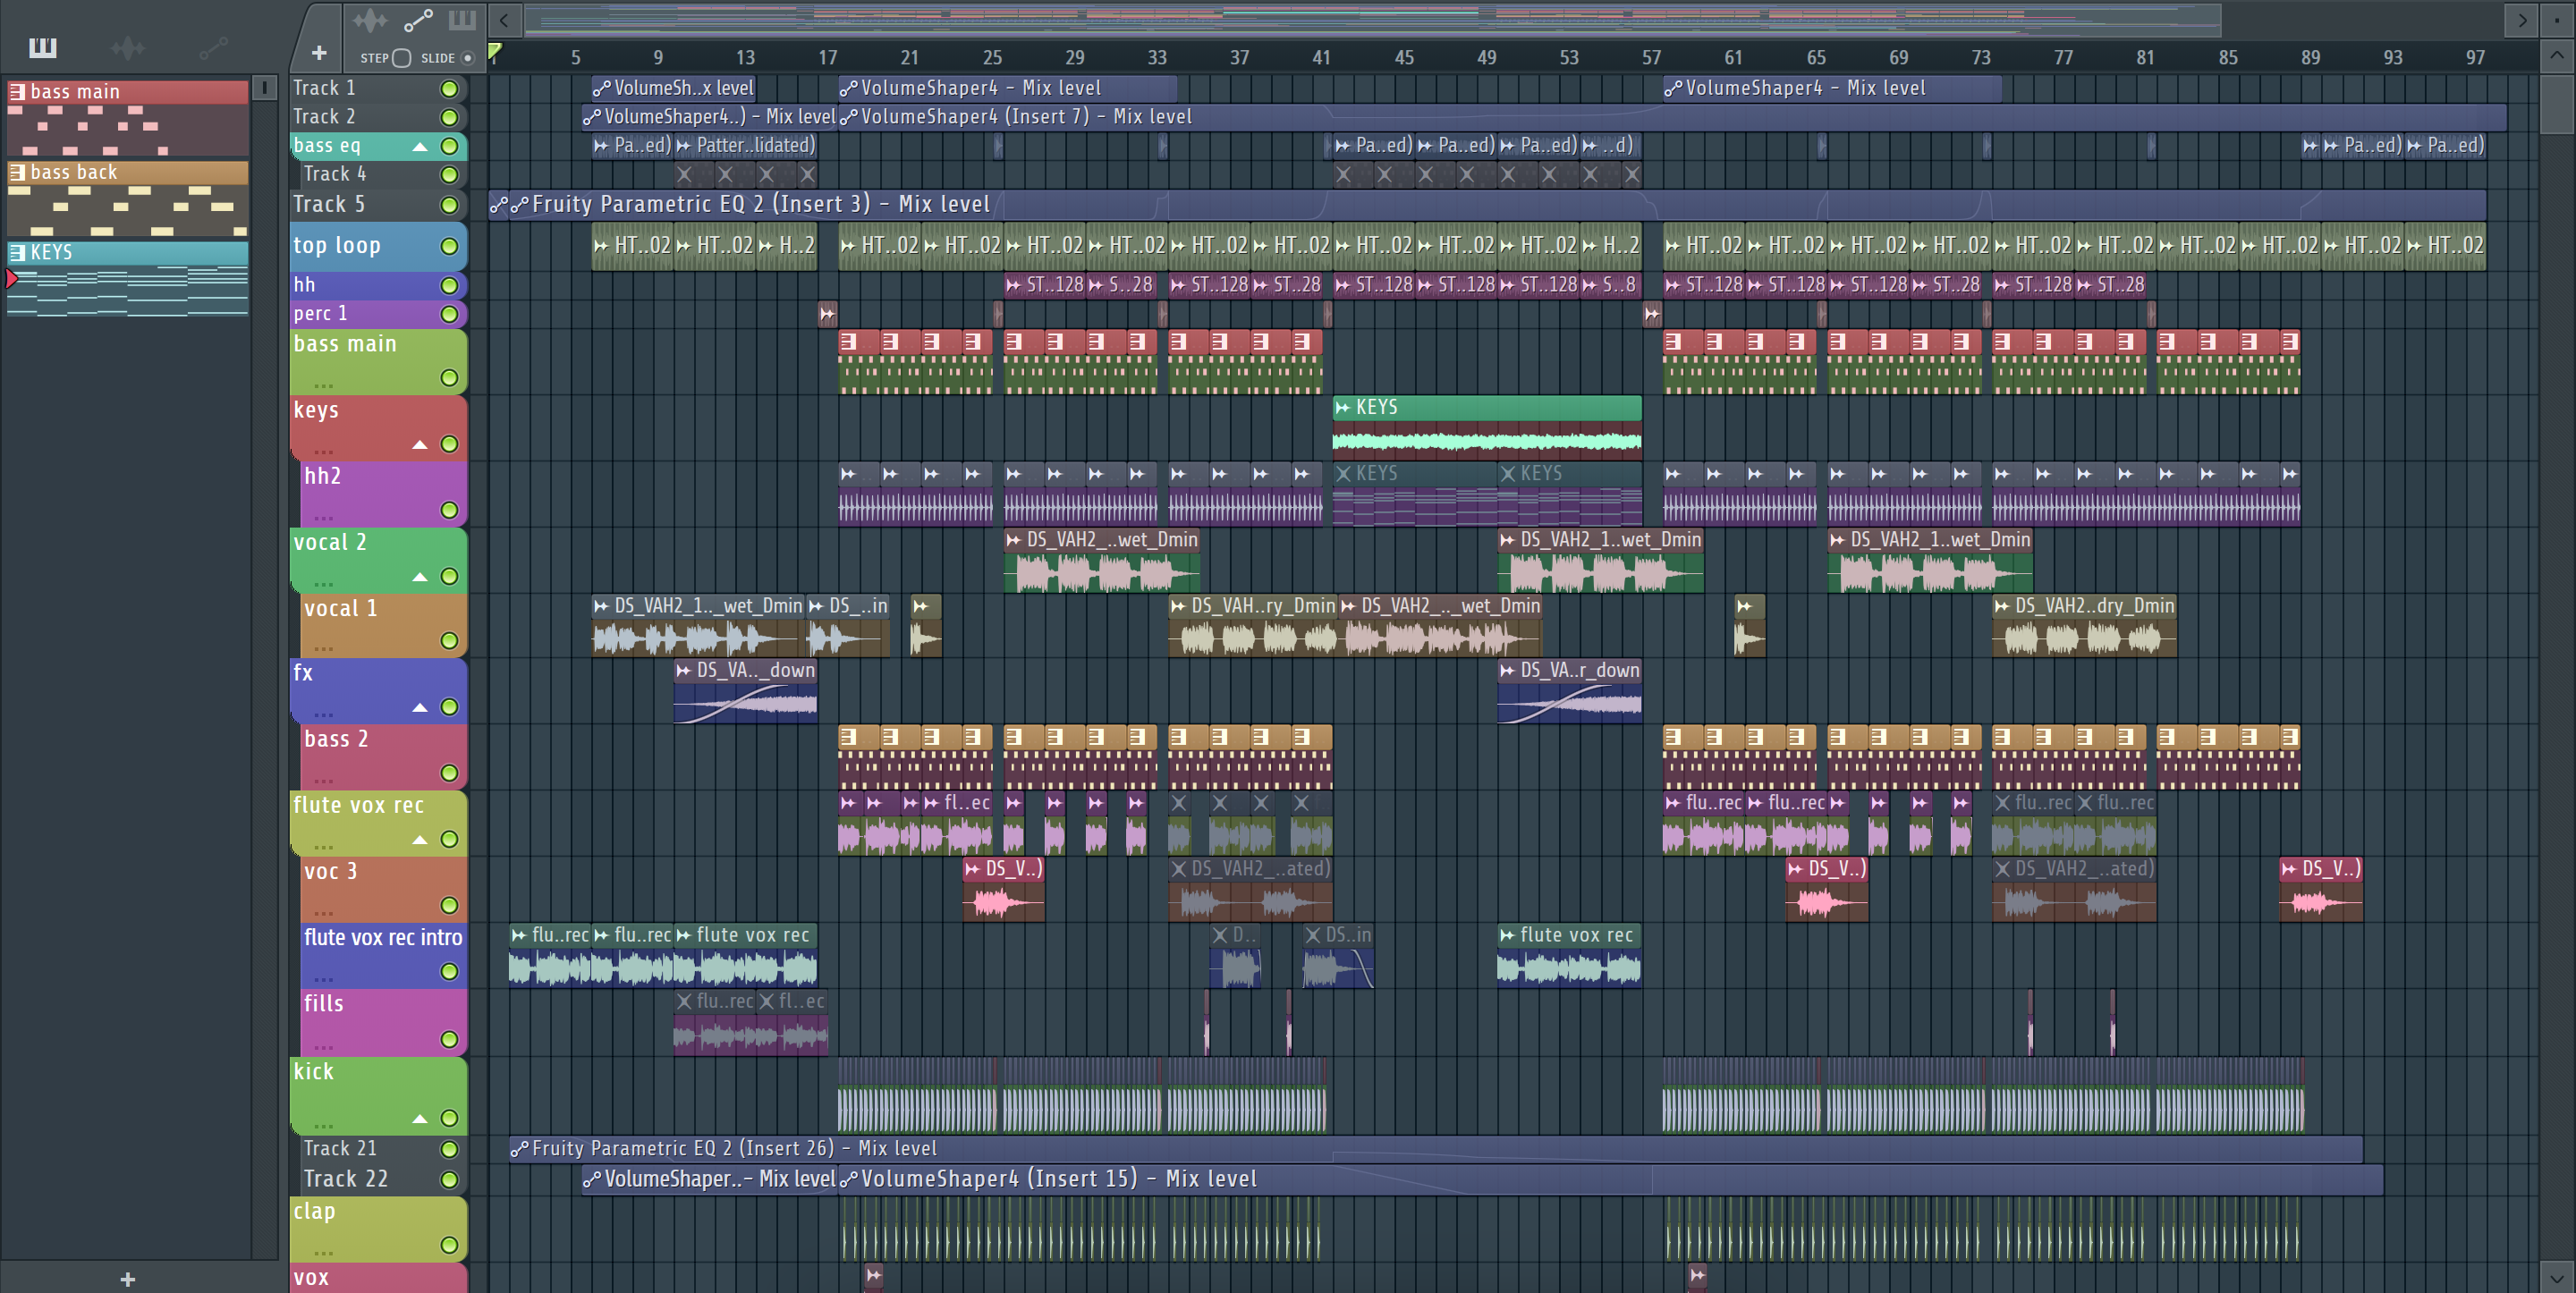The image size is (2576, 1293).
Task: Click the plus button below the picker panel
Action: pos(127,1278)
